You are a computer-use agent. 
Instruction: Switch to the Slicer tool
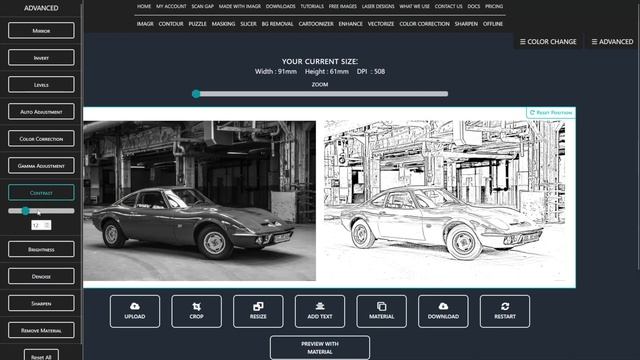pyautogui.click(x=248, y=24)
